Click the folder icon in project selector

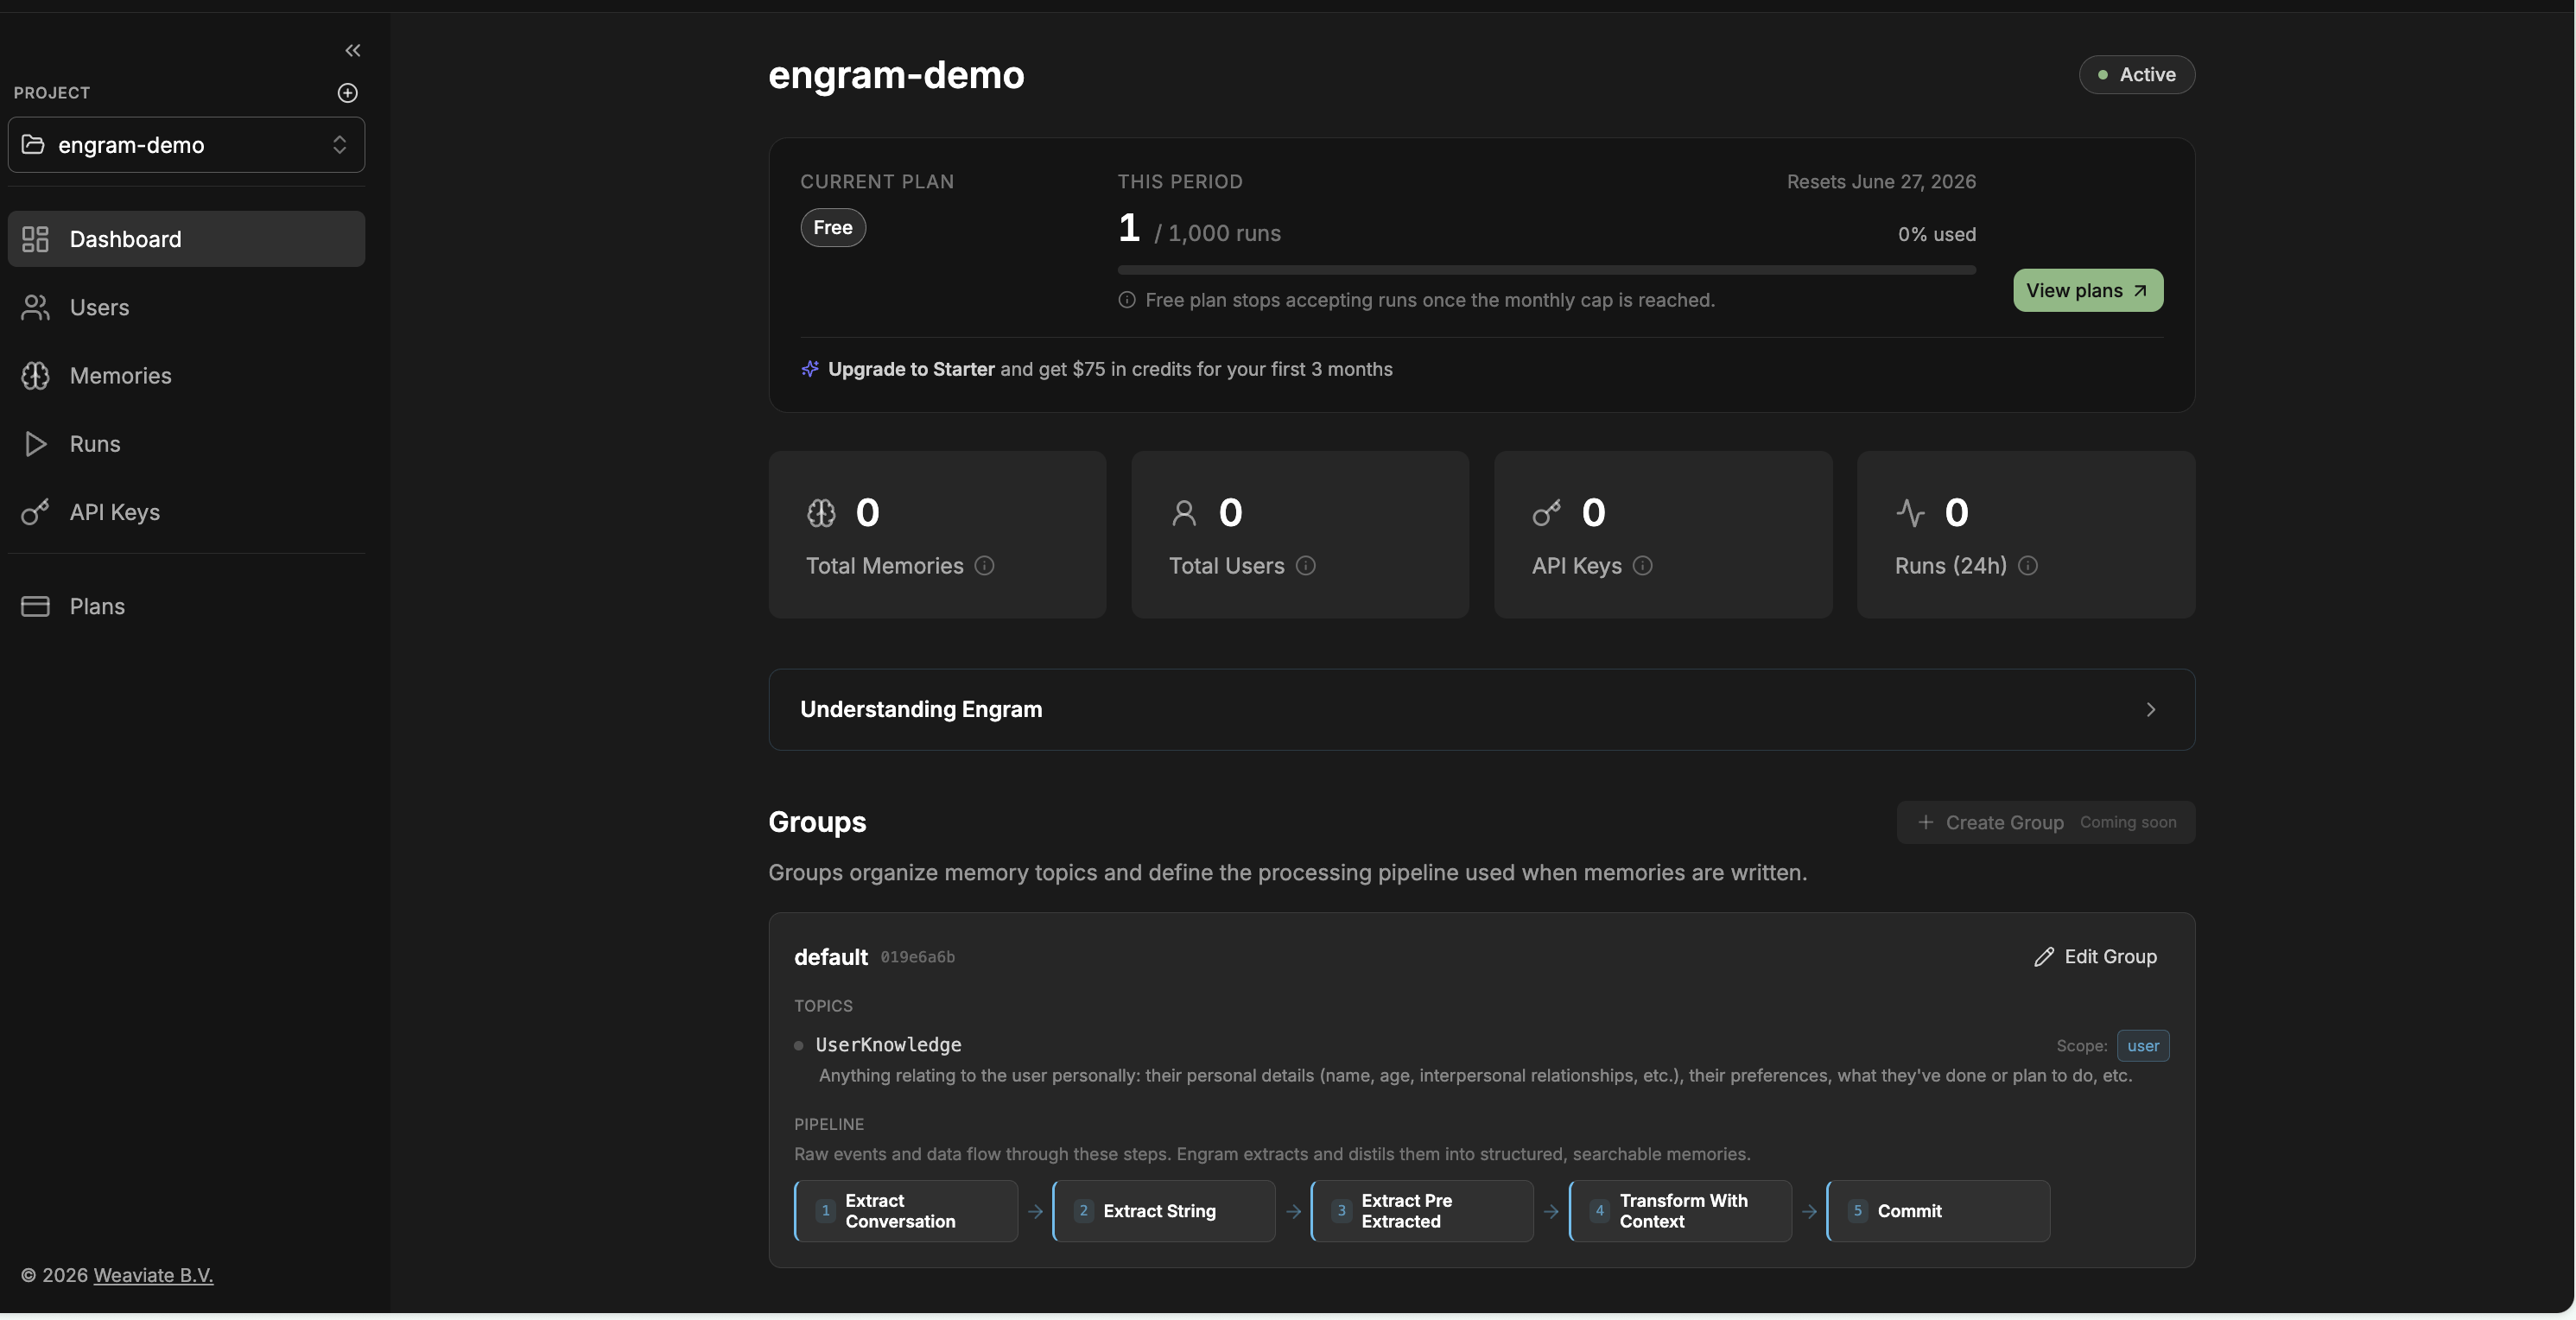[33, 144]
